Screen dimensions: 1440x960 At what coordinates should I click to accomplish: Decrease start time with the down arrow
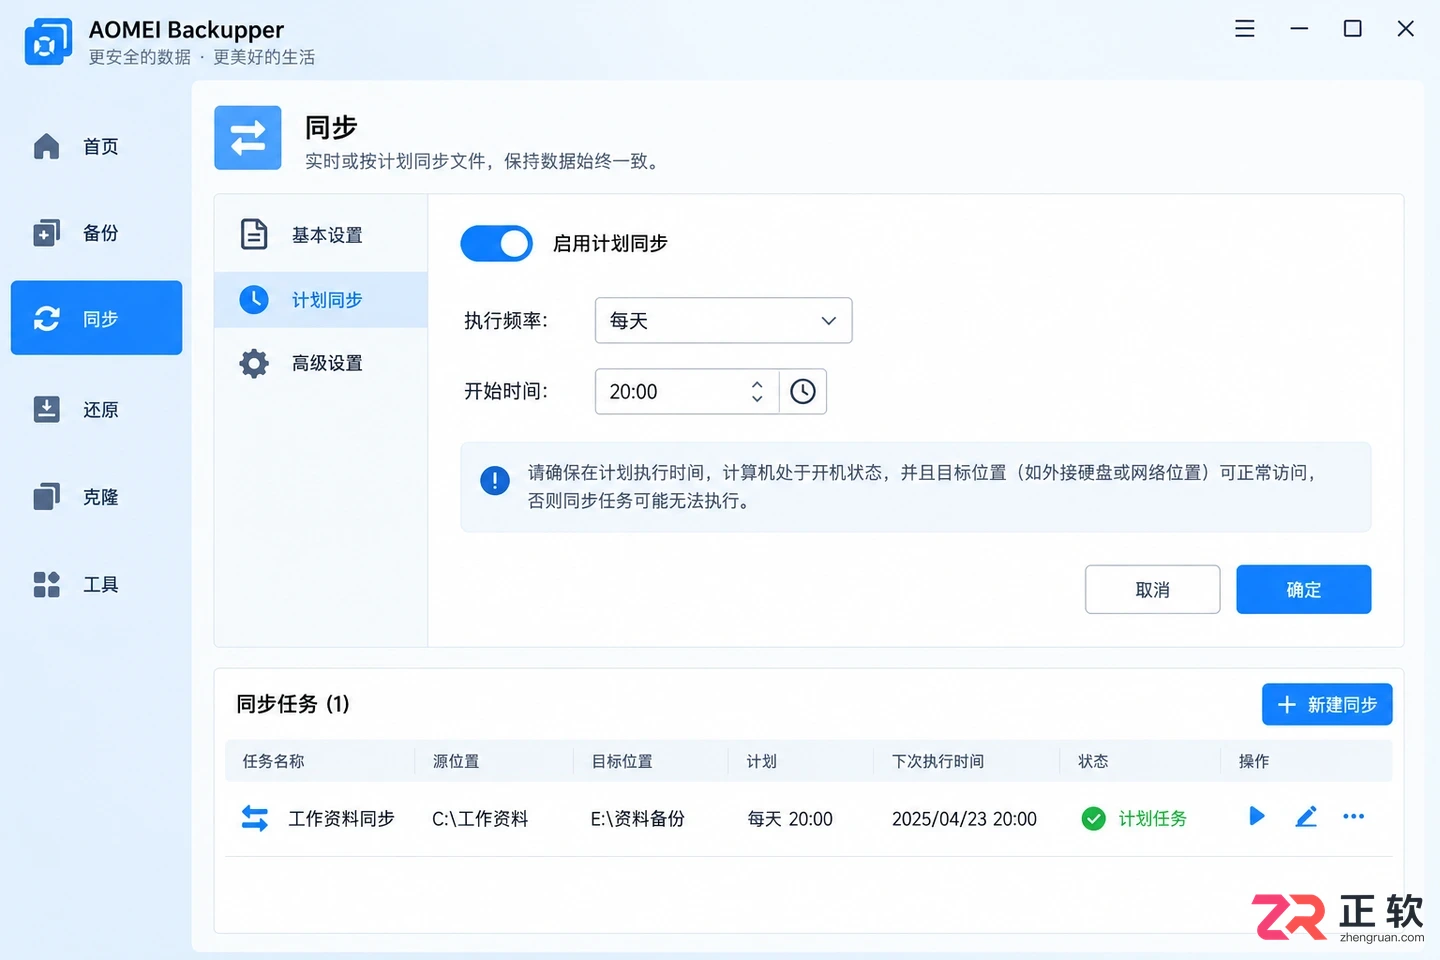point(757,398)
